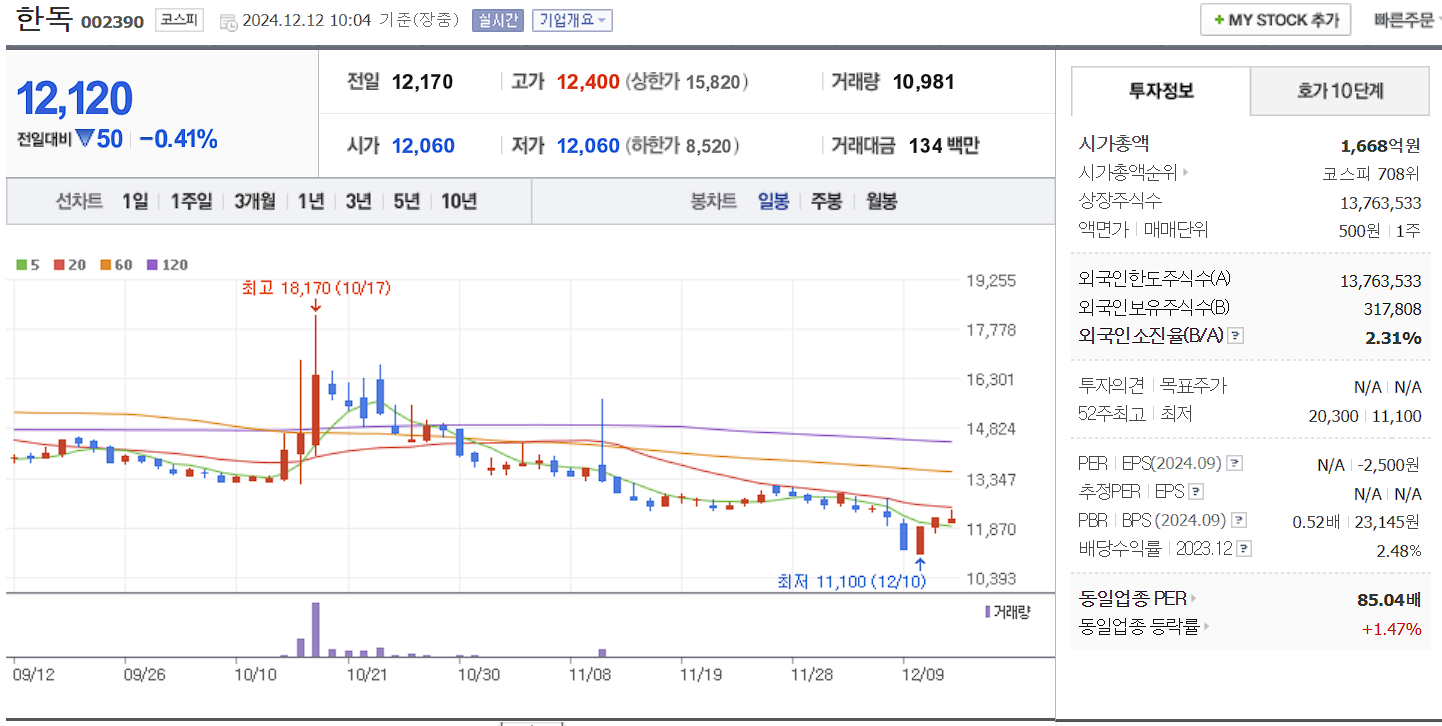Screen dimensions: 1442x726
Task: Click the 120-day moving average legend marker
Action: tap(152, 265)
